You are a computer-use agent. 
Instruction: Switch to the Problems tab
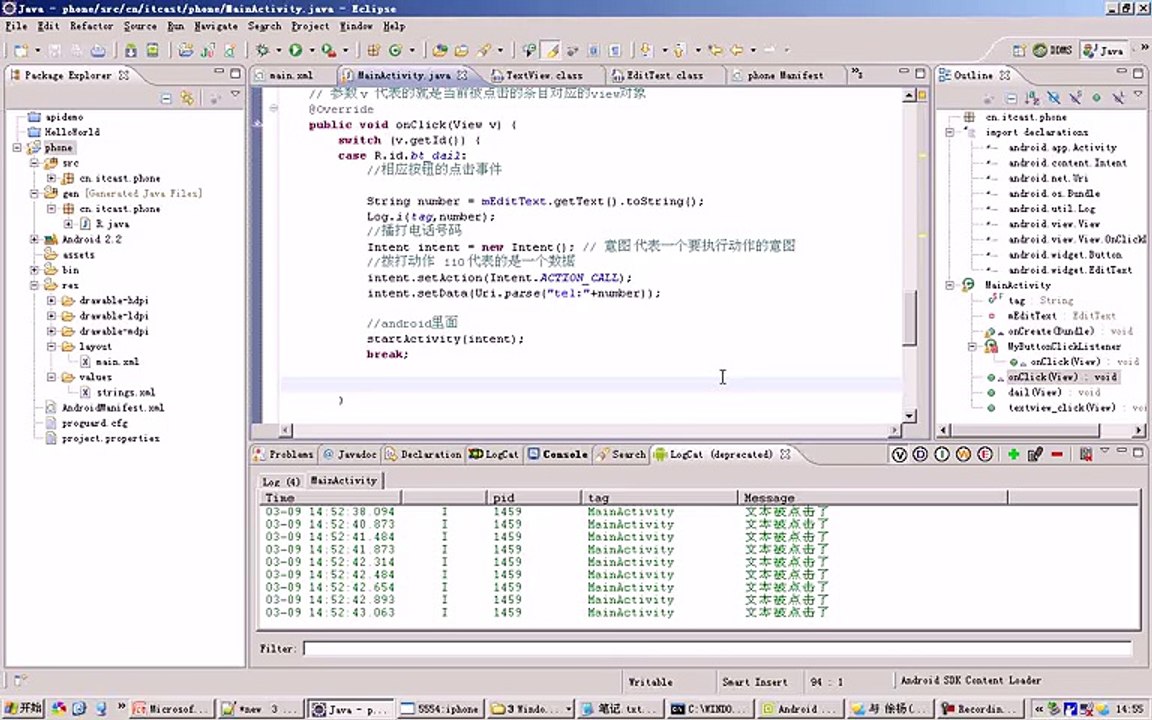tap(283, 455)
